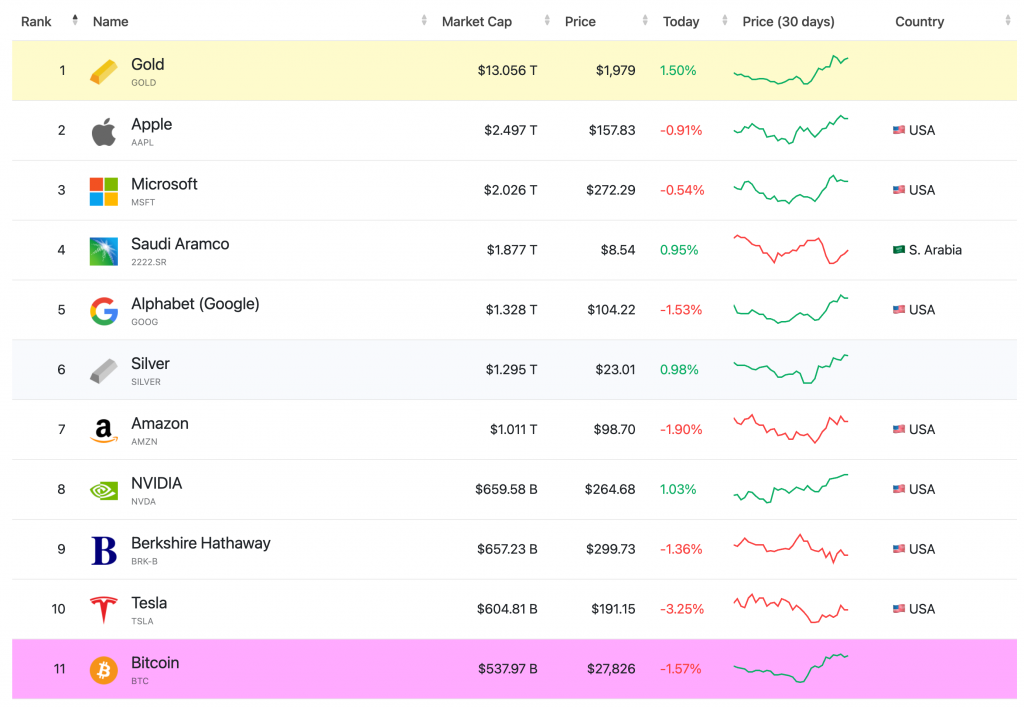Open the Tesla company link
Viewport: 1024px width, 707px height.
click(149, 603)
